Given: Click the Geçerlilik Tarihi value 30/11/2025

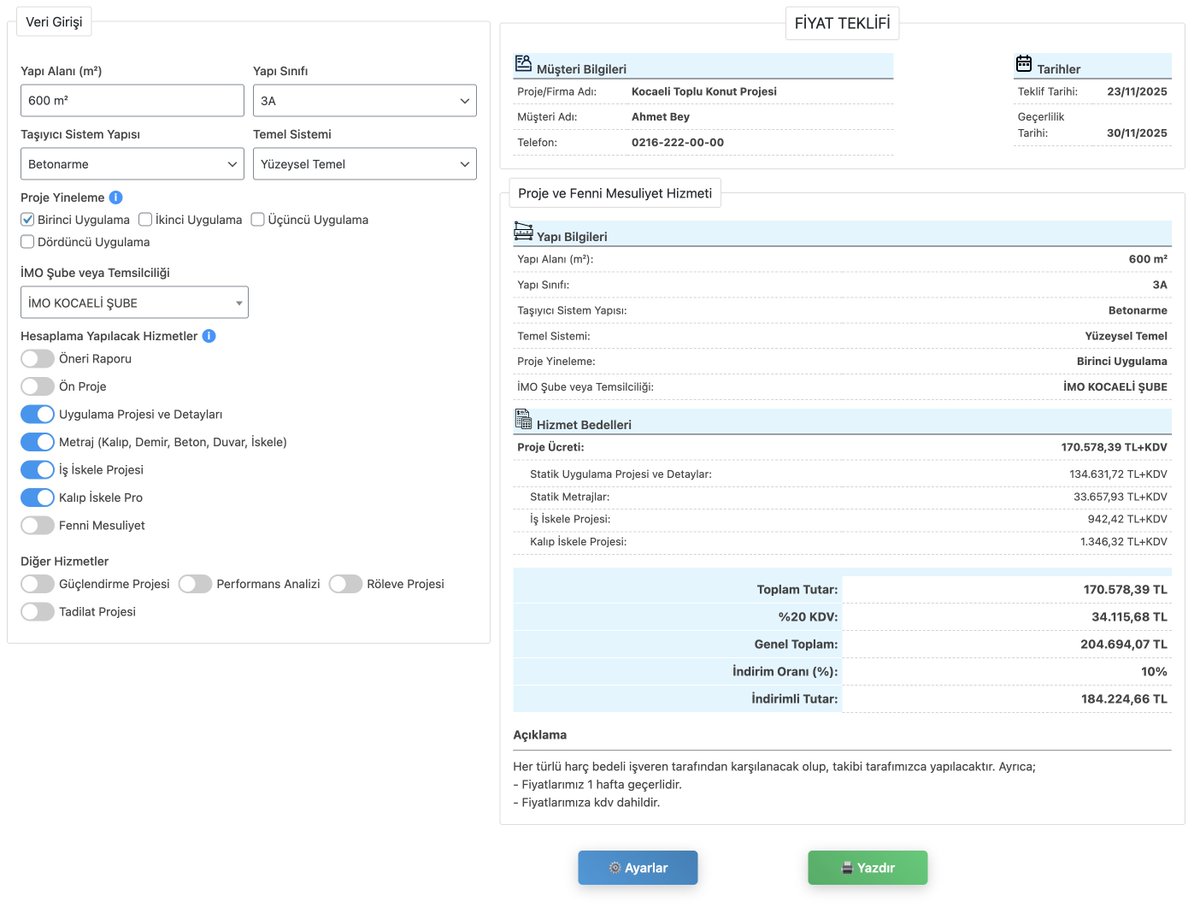Looking at the screenshot, I should click(1137, 133).
